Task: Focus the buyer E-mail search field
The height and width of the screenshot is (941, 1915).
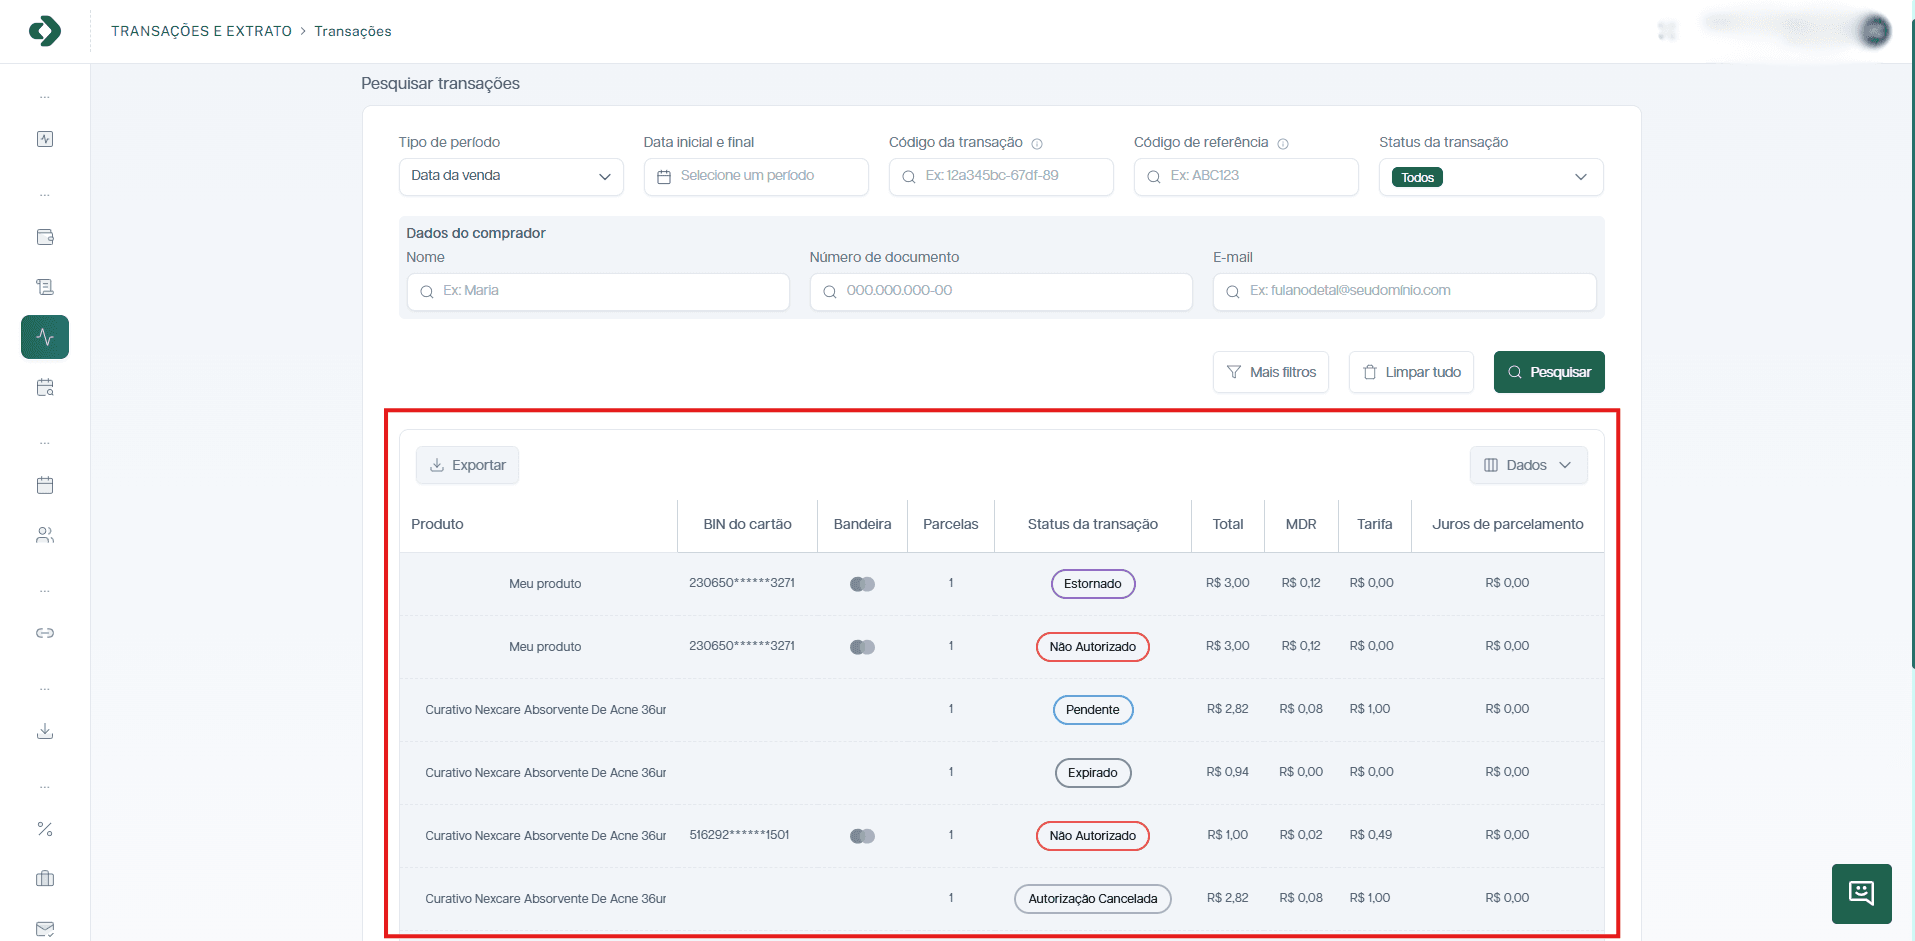Action: point(1404,291)
